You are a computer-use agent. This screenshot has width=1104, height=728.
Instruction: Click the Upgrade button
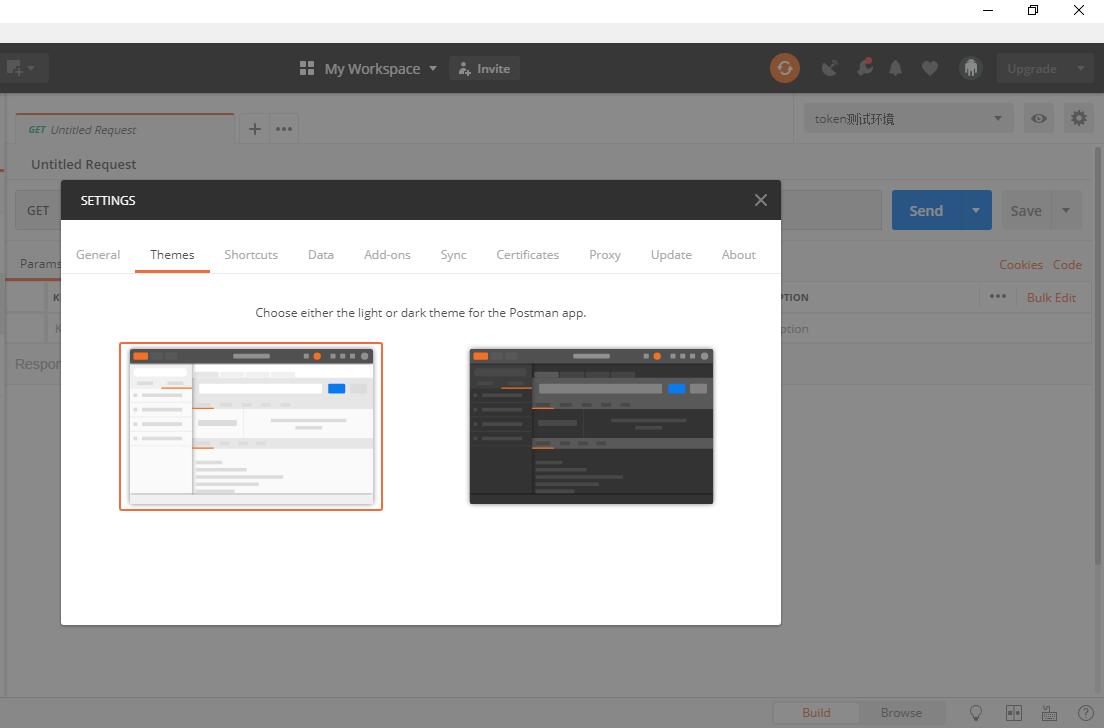1031,69
